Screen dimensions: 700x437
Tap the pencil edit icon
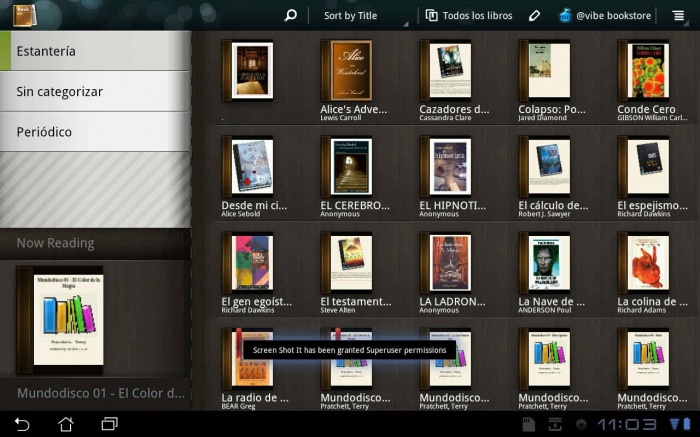(x=534, y=16)
